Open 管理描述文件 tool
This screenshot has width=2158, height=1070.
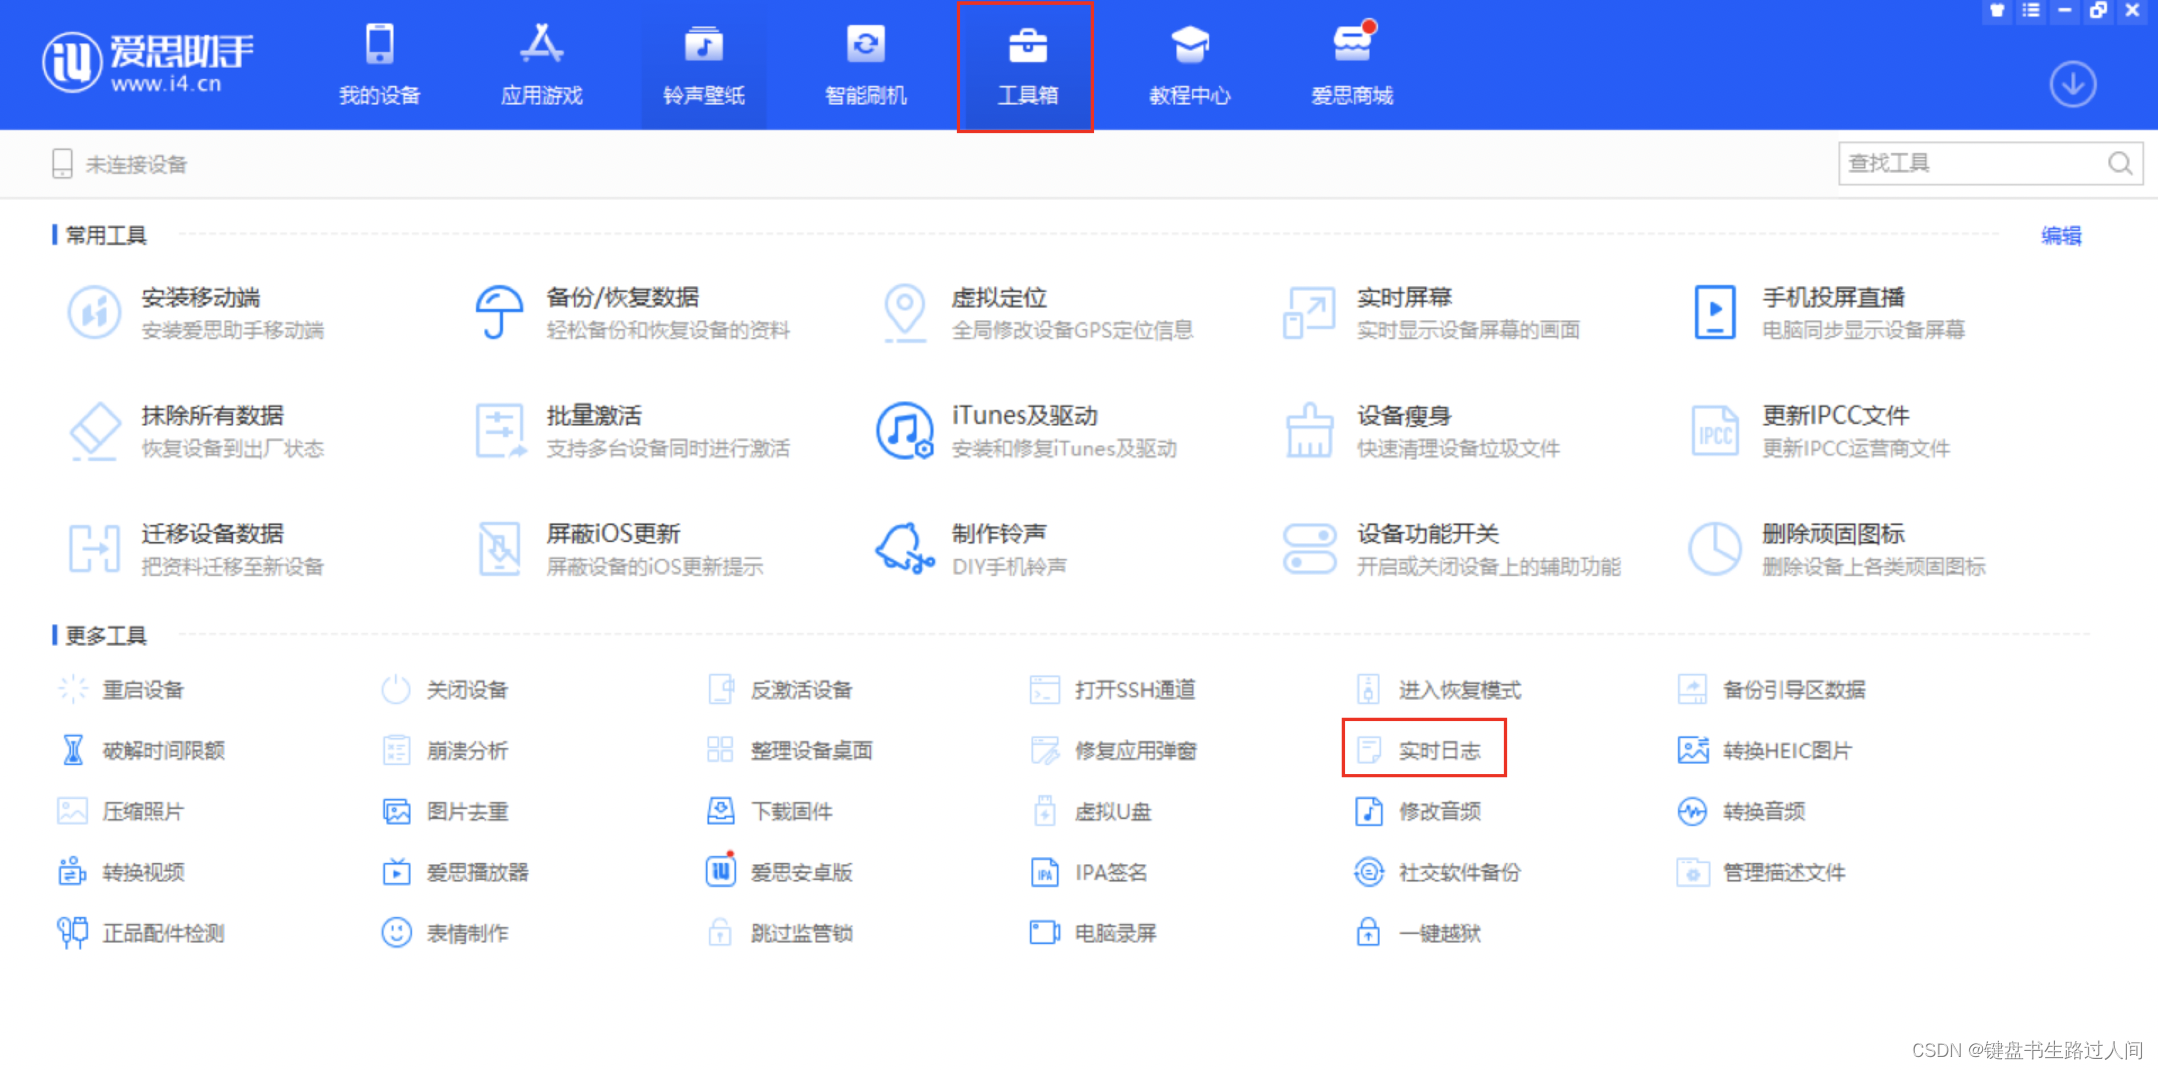pos(1761,872)
